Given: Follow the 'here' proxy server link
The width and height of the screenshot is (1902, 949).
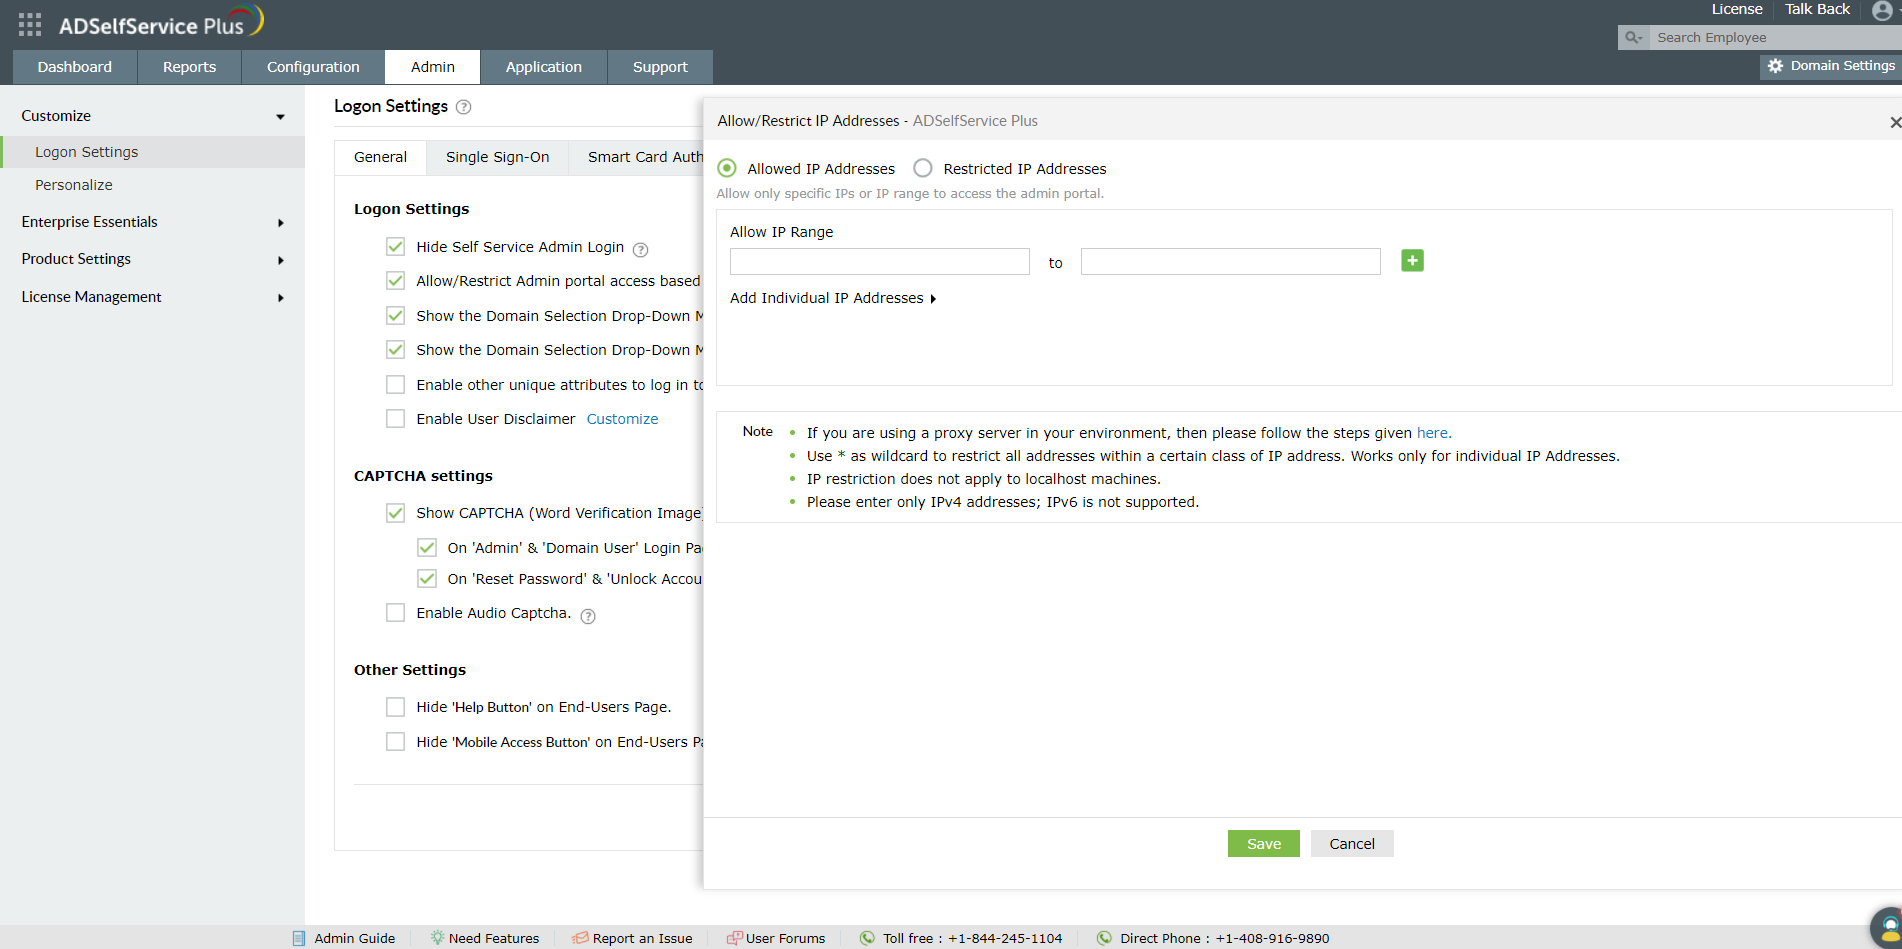Looking at the screenshot, I should coord(1433,433).
